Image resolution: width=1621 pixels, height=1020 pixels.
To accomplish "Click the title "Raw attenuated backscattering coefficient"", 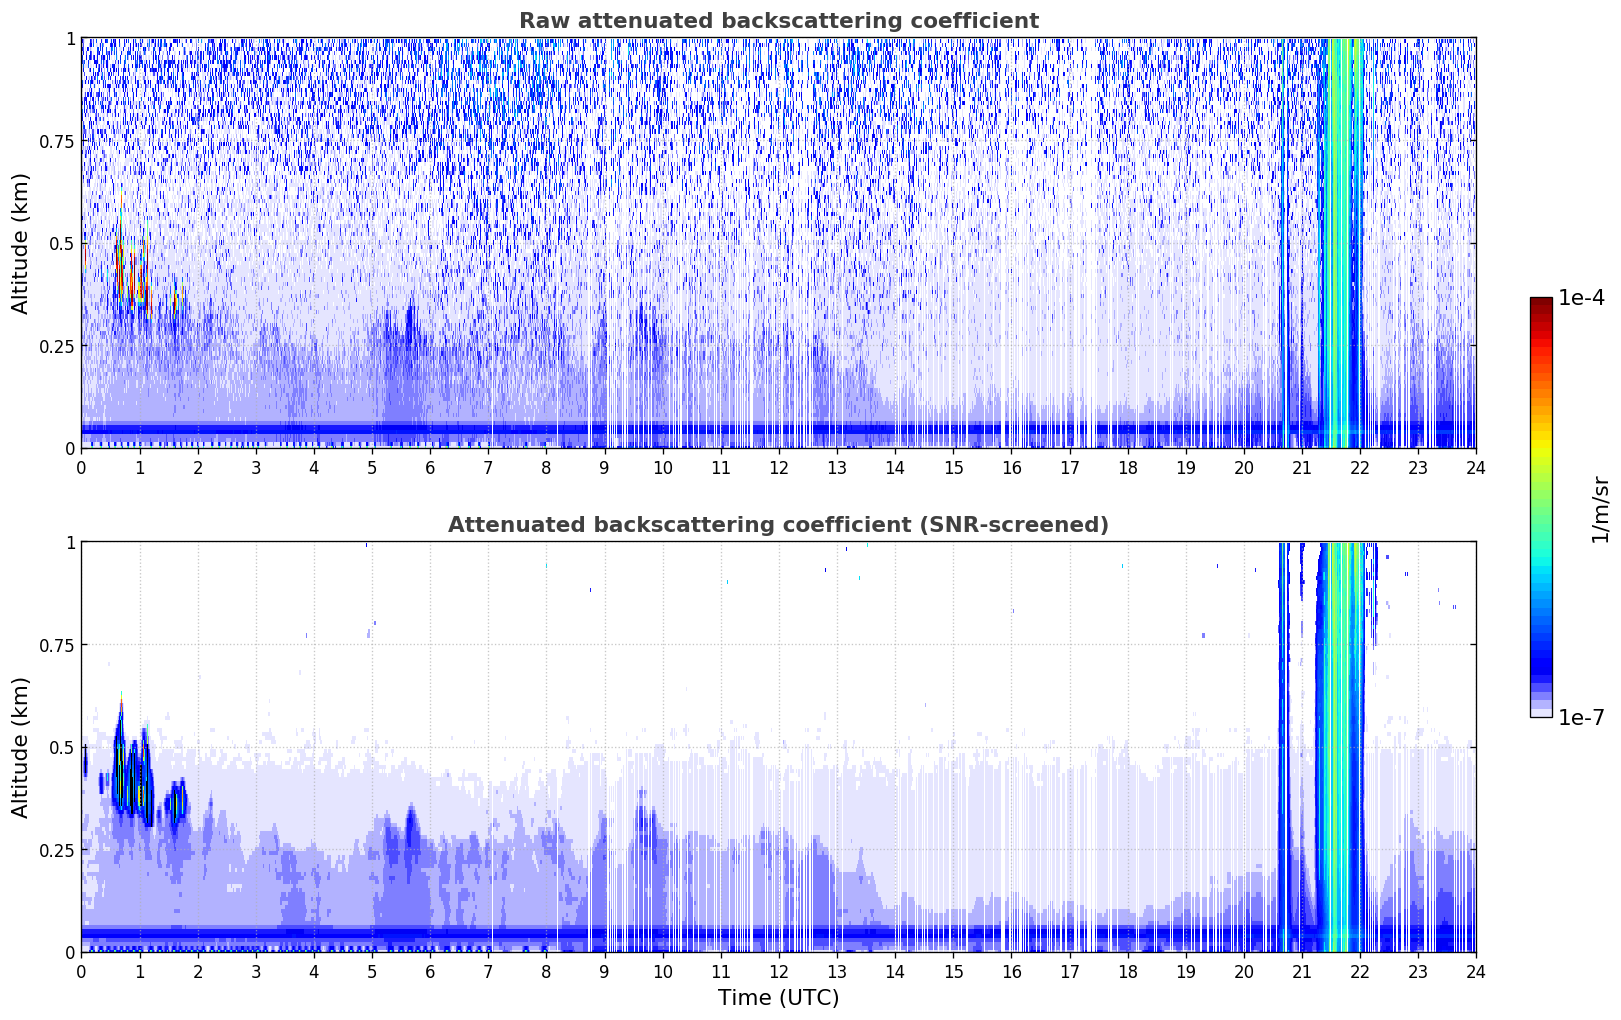I will point(778,21).
